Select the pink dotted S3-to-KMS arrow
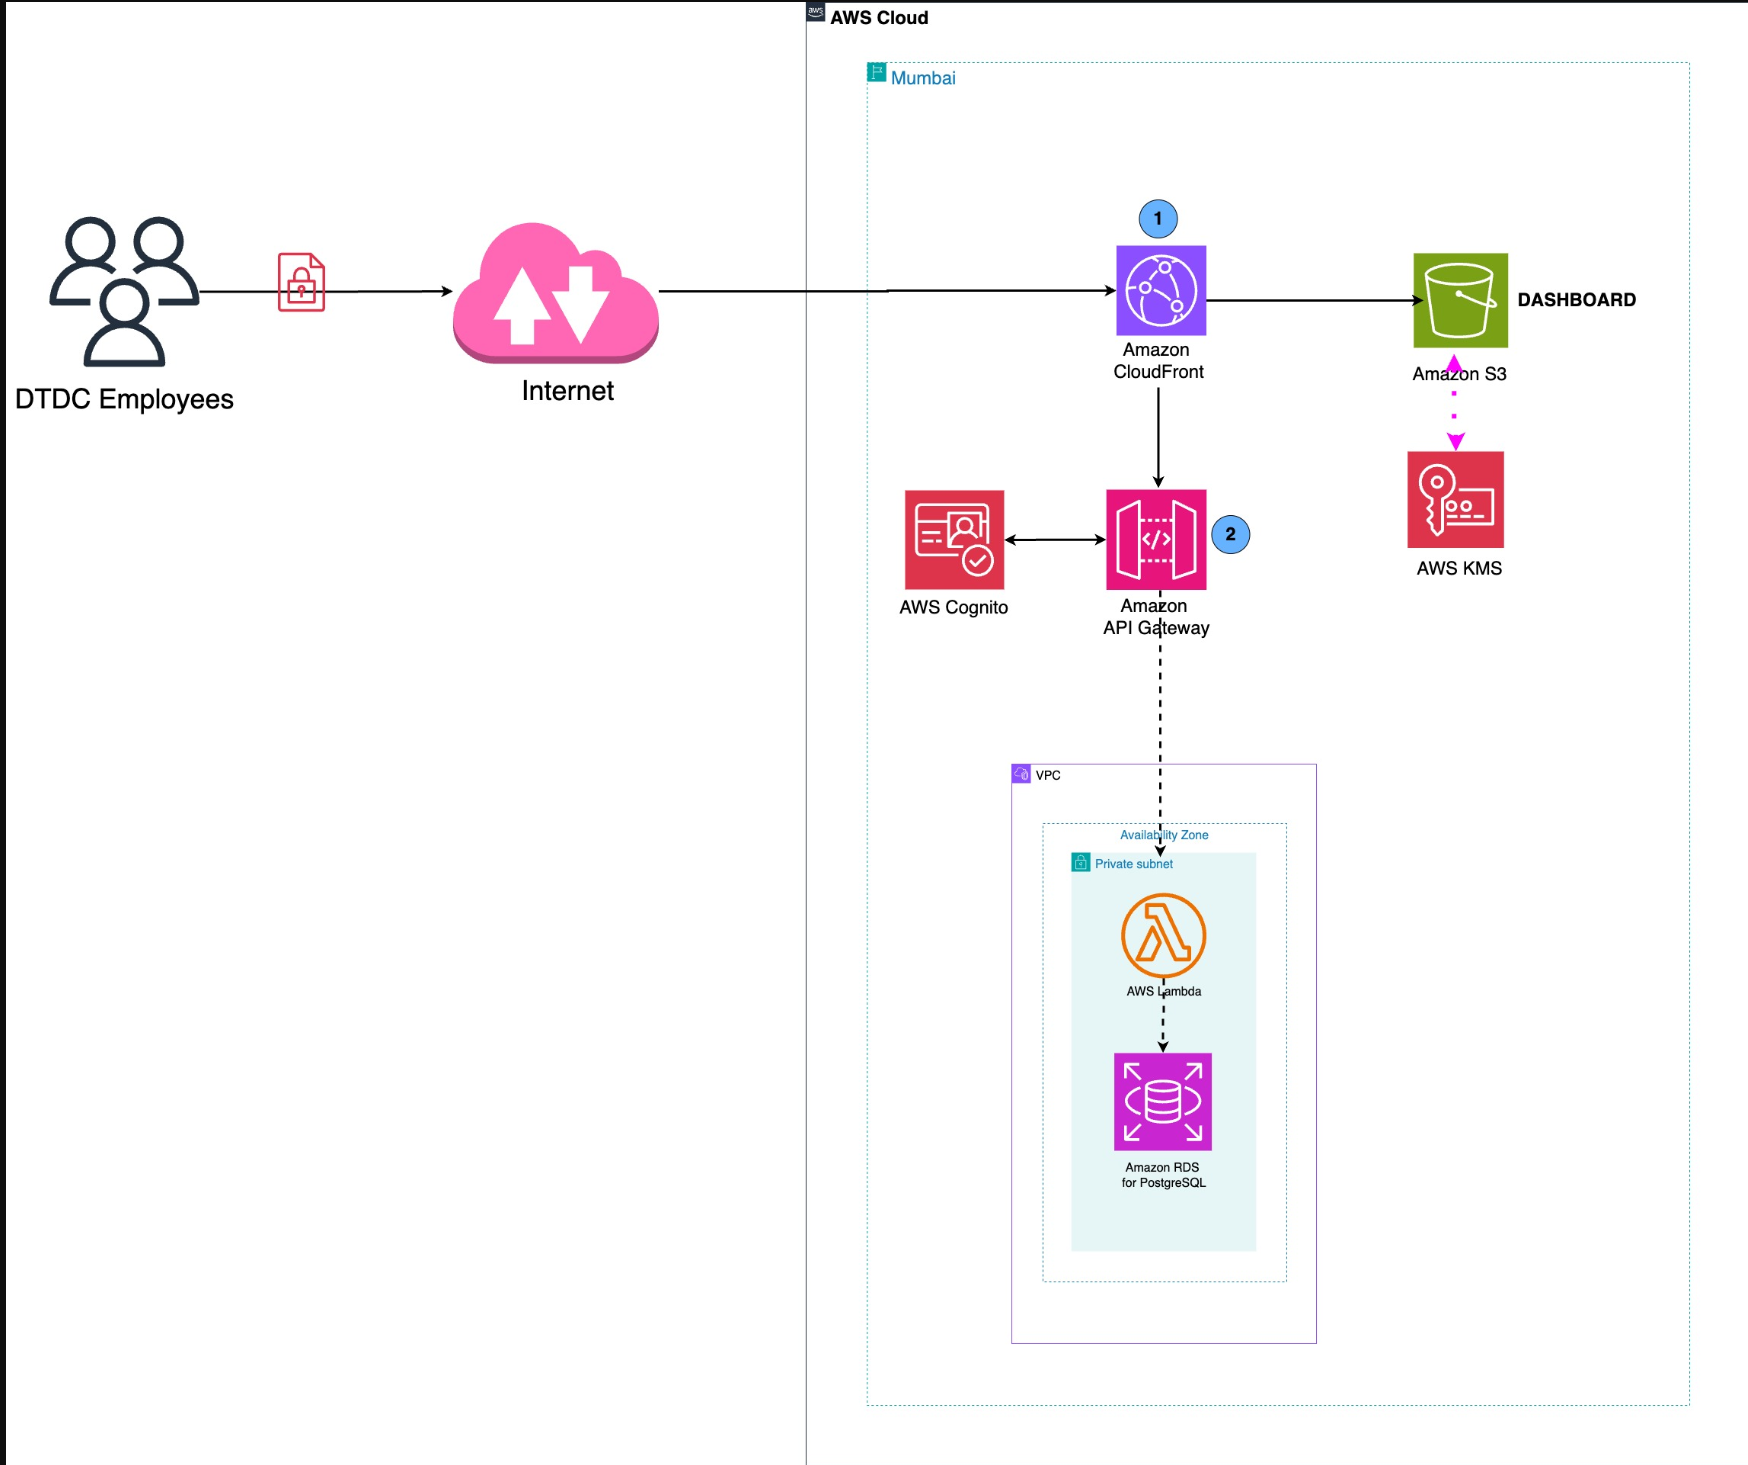Screen dimensions: 1748x1465 coord(1454,410)
